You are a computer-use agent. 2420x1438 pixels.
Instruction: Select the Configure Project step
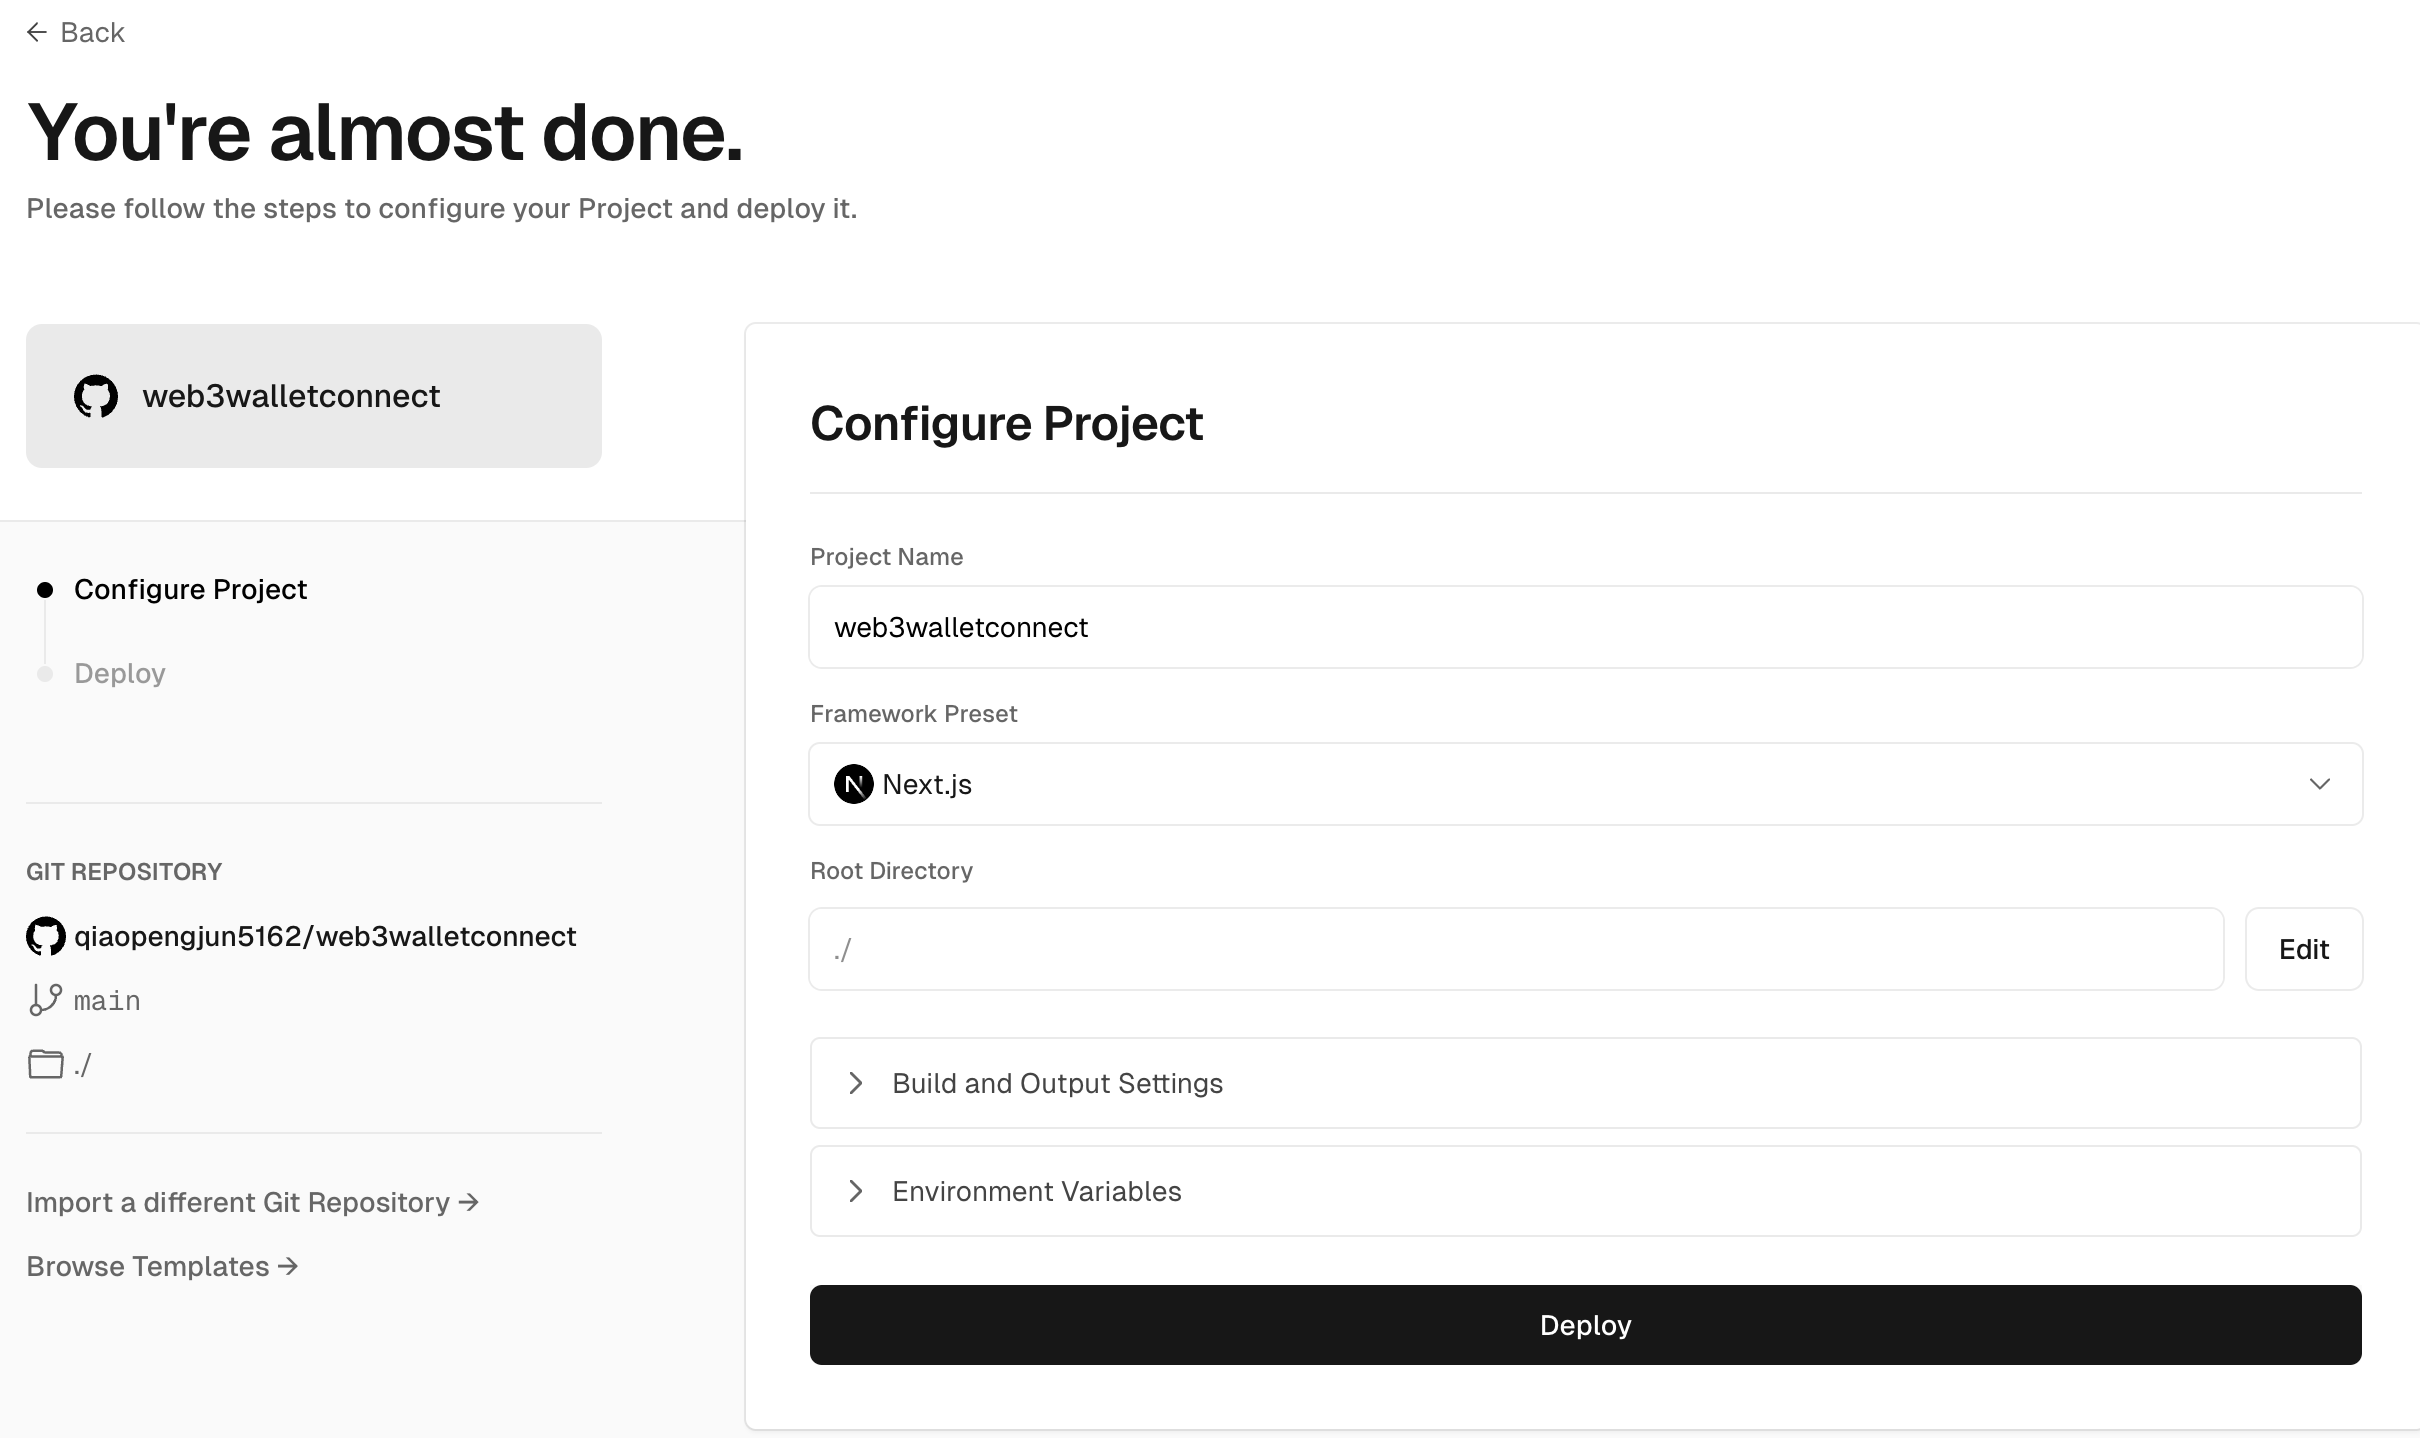[190, 589]
